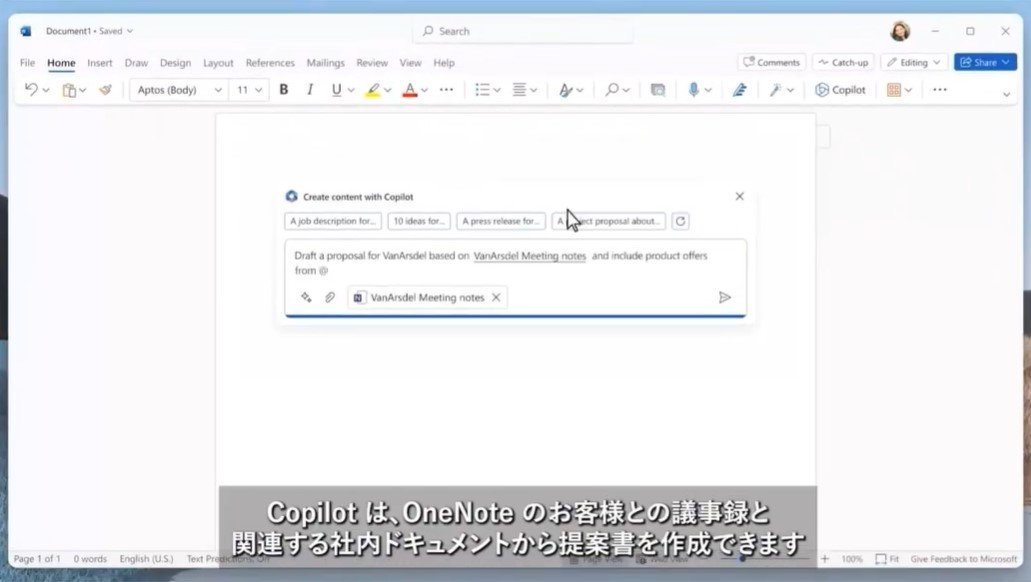This screenshot has height=582, width=1031.
Task: Click the Designer wand icon
Action: (x=776, y=90)
